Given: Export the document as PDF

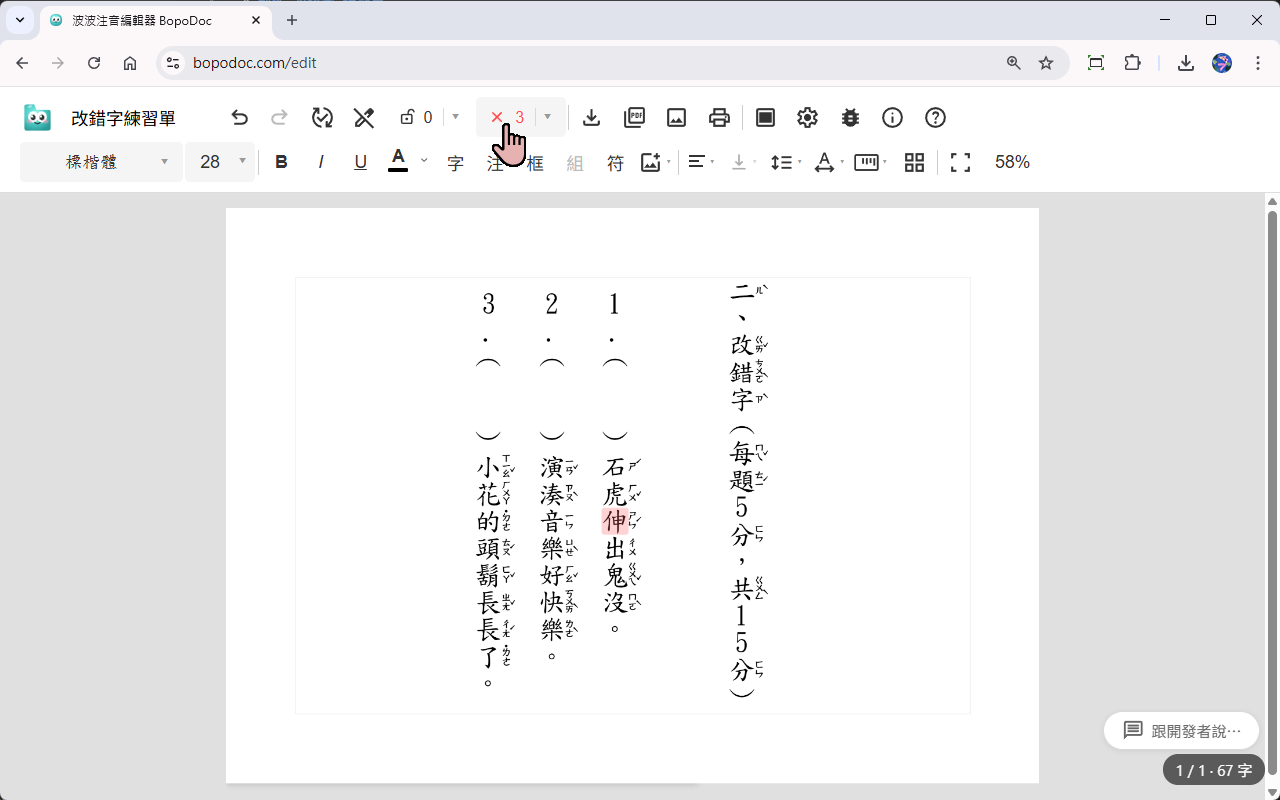Looking at the screenshot, I should [x=634, y=117].
